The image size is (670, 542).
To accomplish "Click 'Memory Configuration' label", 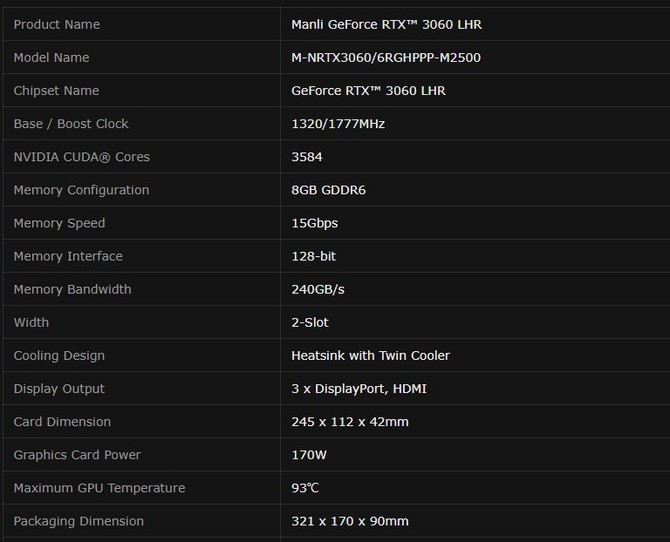I will (82, 190).
